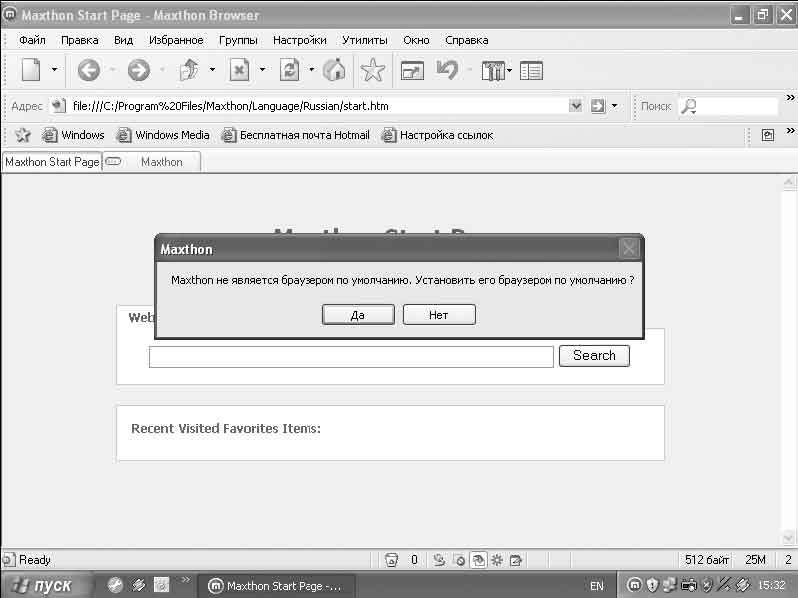Click the sidebar layout icon

pos(531,71)
